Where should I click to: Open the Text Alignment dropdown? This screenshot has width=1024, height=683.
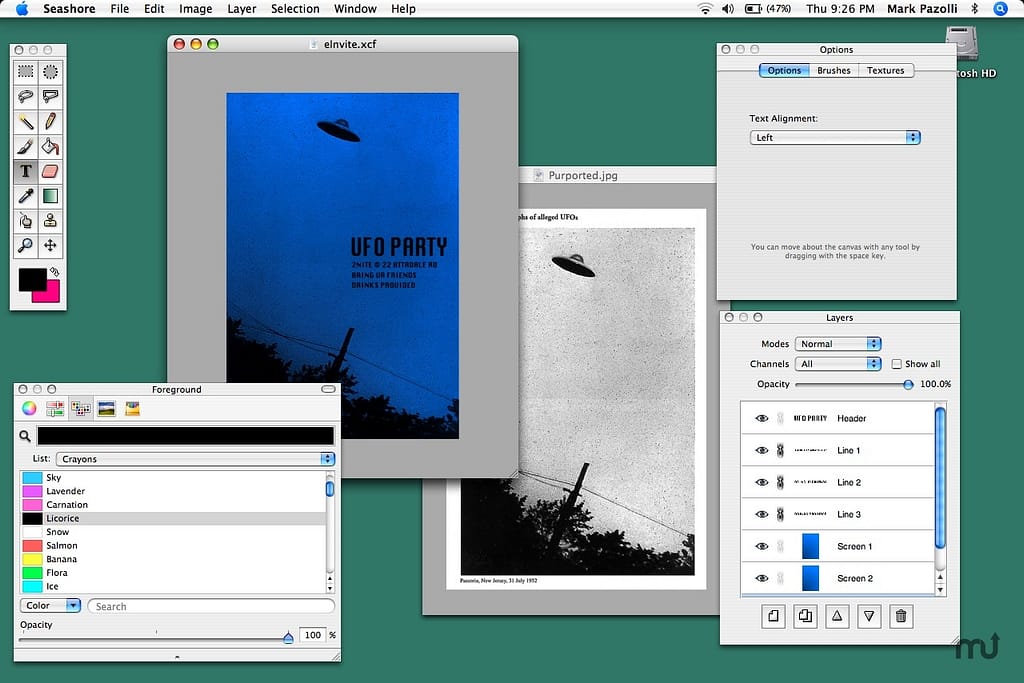[x=835, y=138]
